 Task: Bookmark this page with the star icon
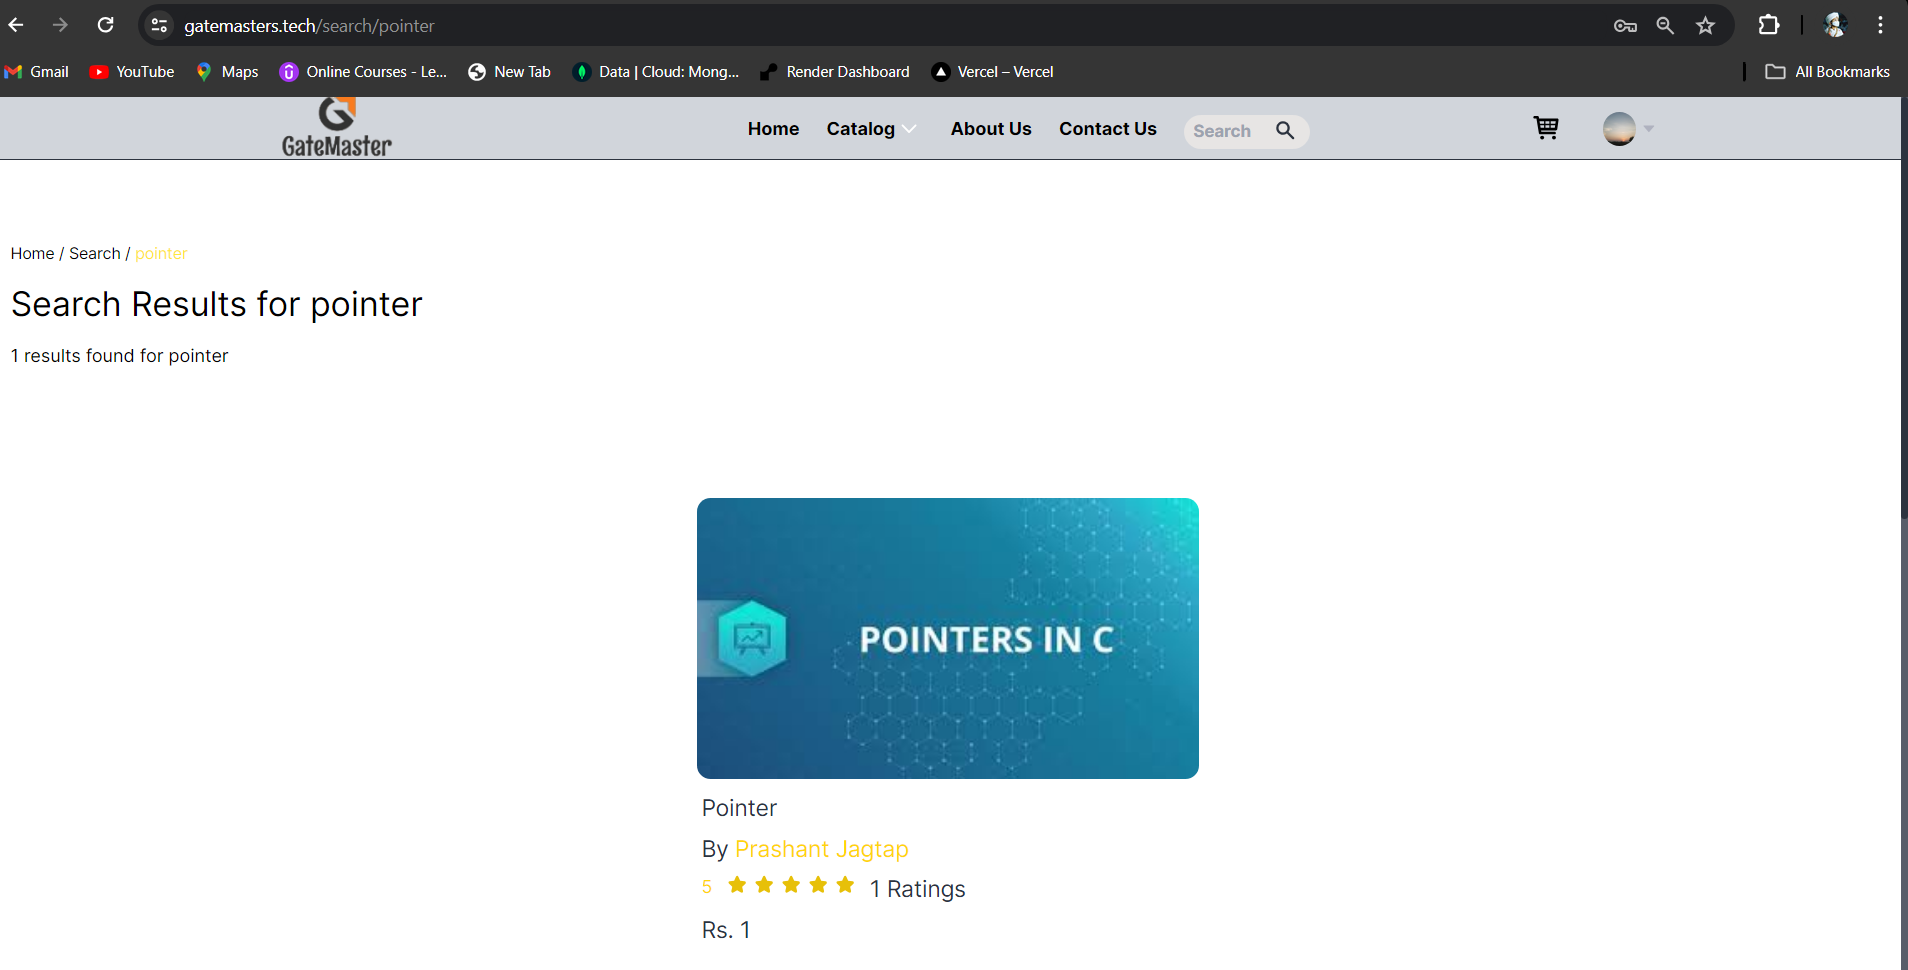(1705, 25)
